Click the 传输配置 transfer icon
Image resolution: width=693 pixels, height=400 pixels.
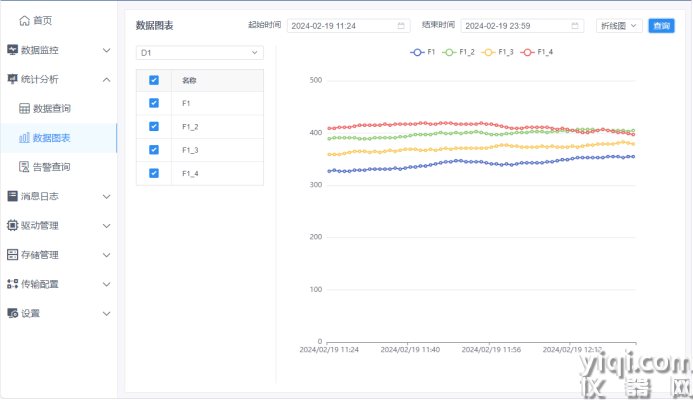click(x=12, y=284)
